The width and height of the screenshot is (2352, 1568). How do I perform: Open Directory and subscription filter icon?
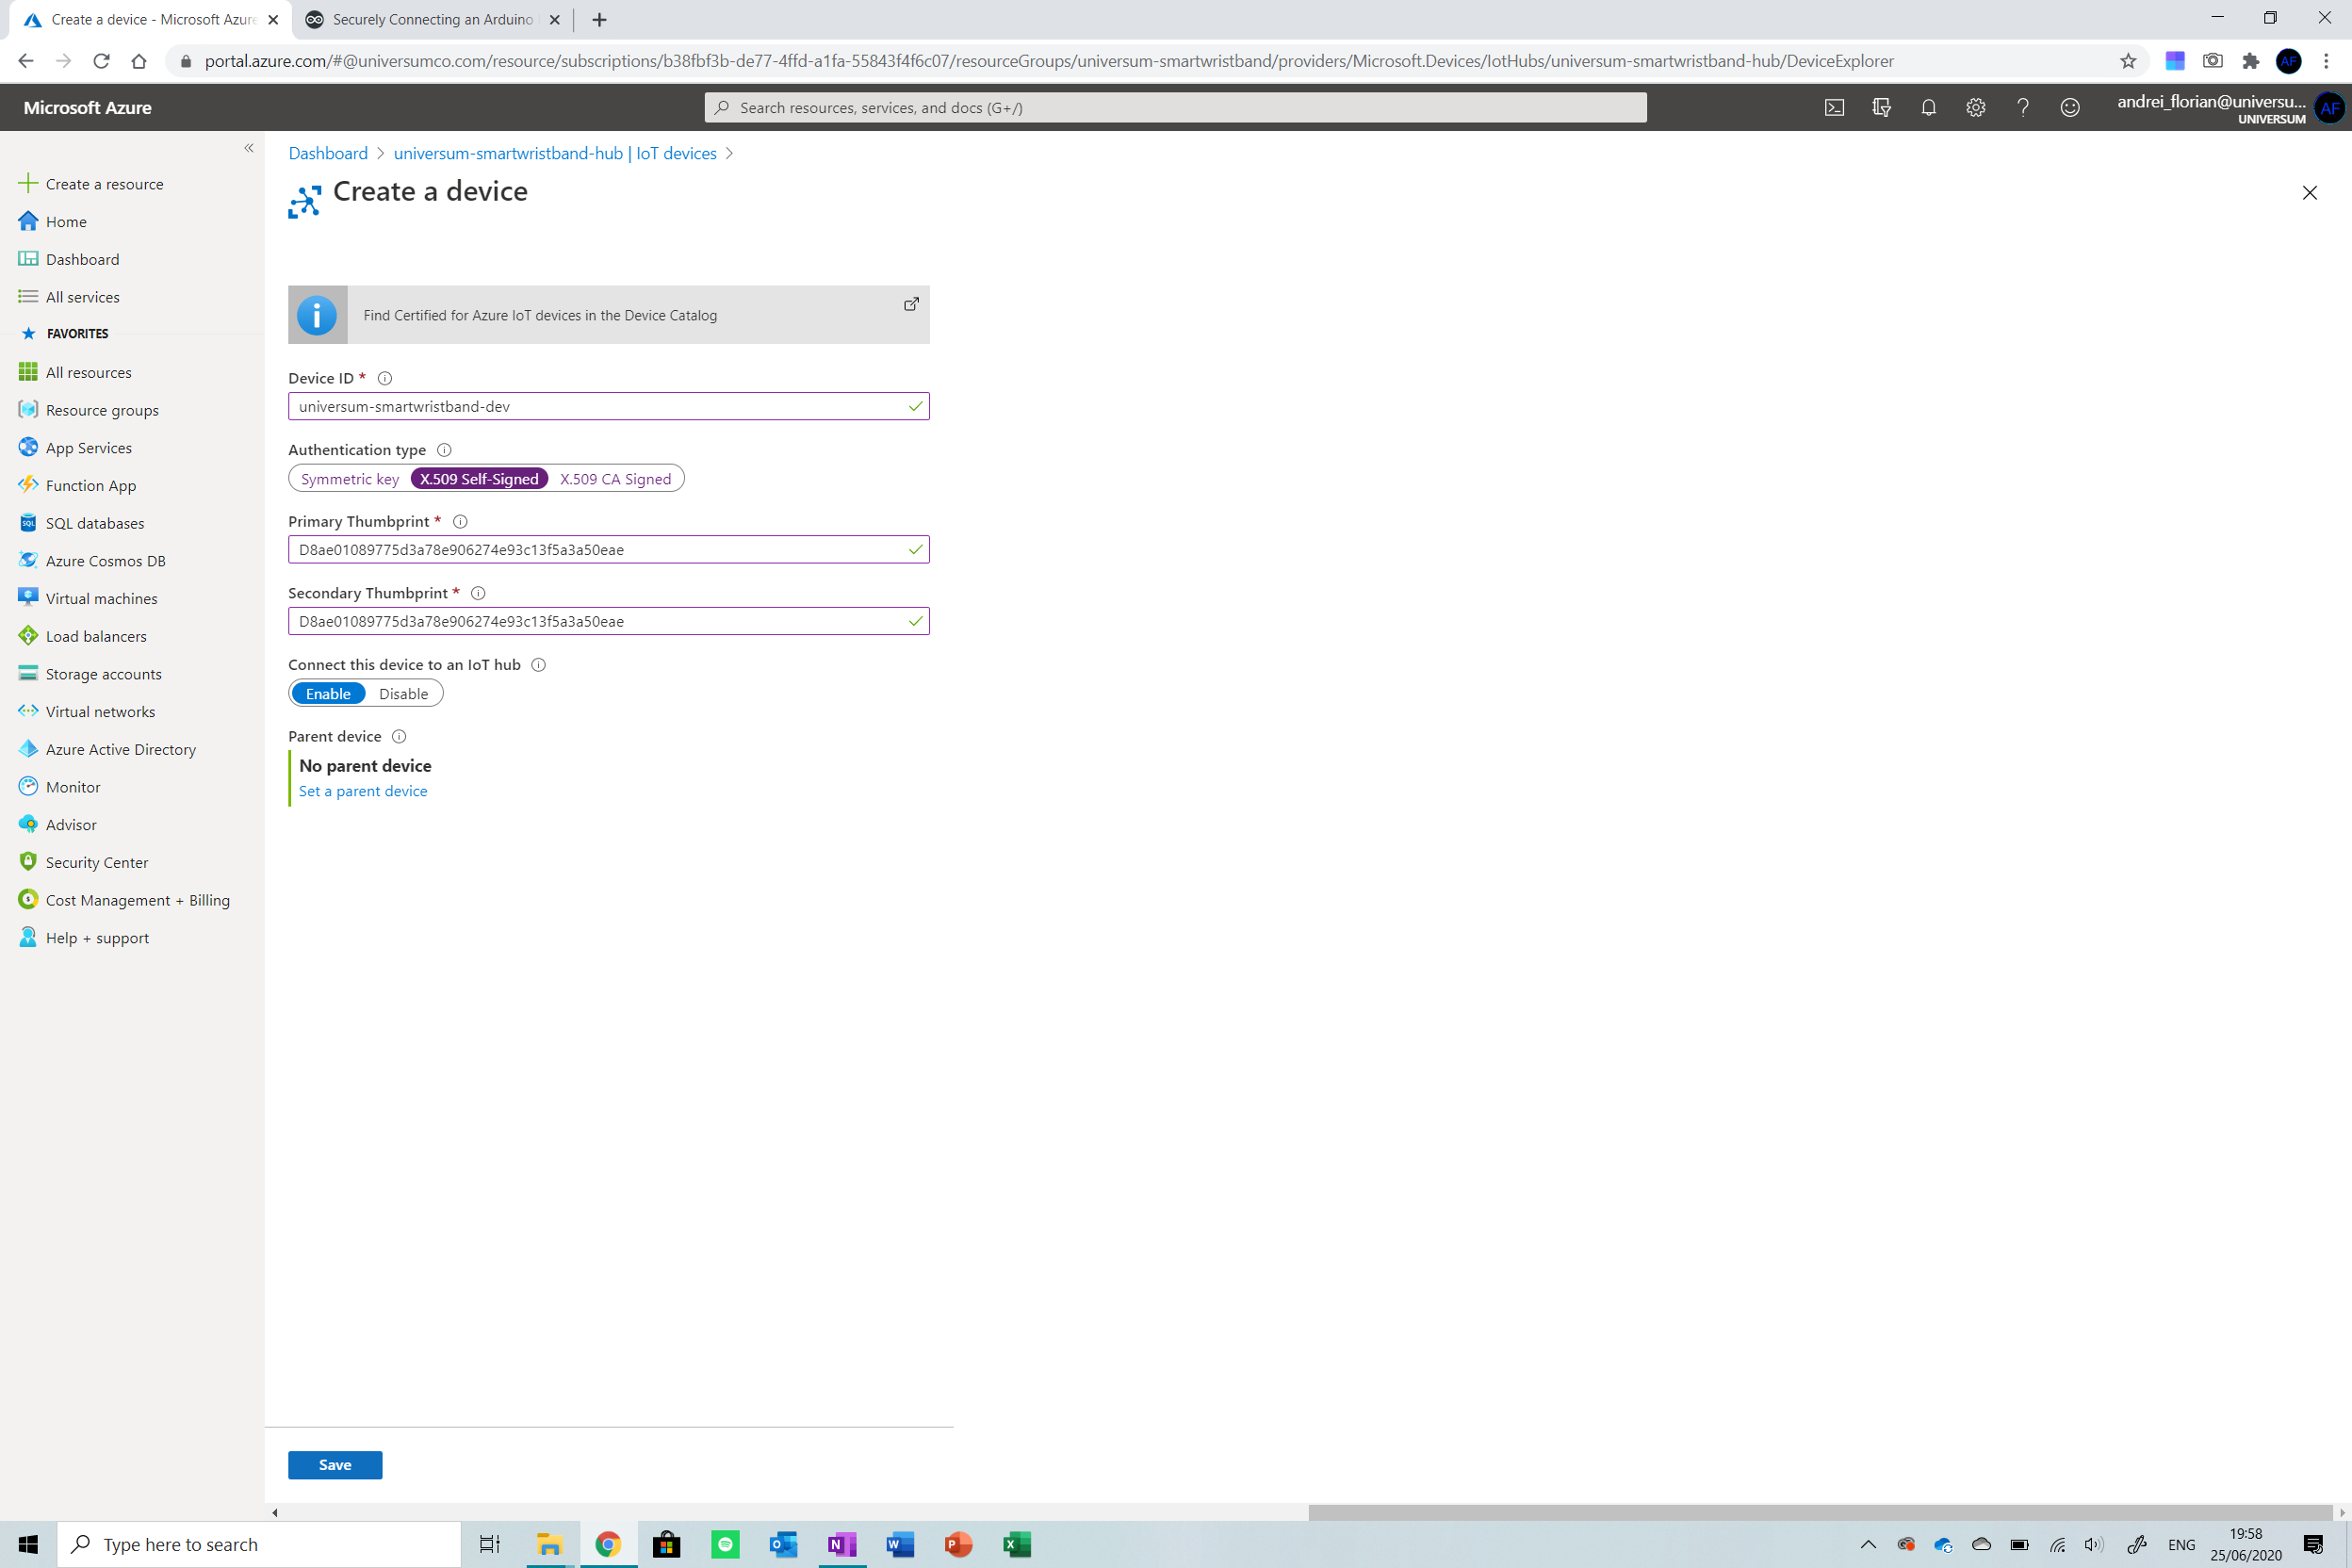pos(1881,107)
